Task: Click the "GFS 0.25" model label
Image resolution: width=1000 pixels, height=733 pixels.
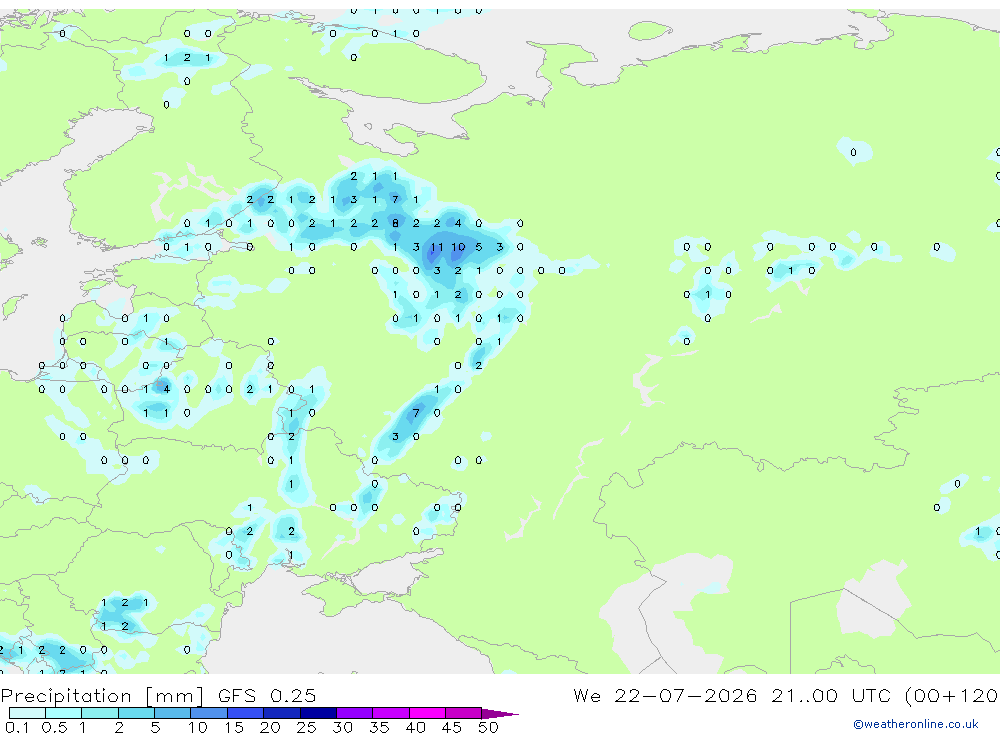Action: point(267,695)
